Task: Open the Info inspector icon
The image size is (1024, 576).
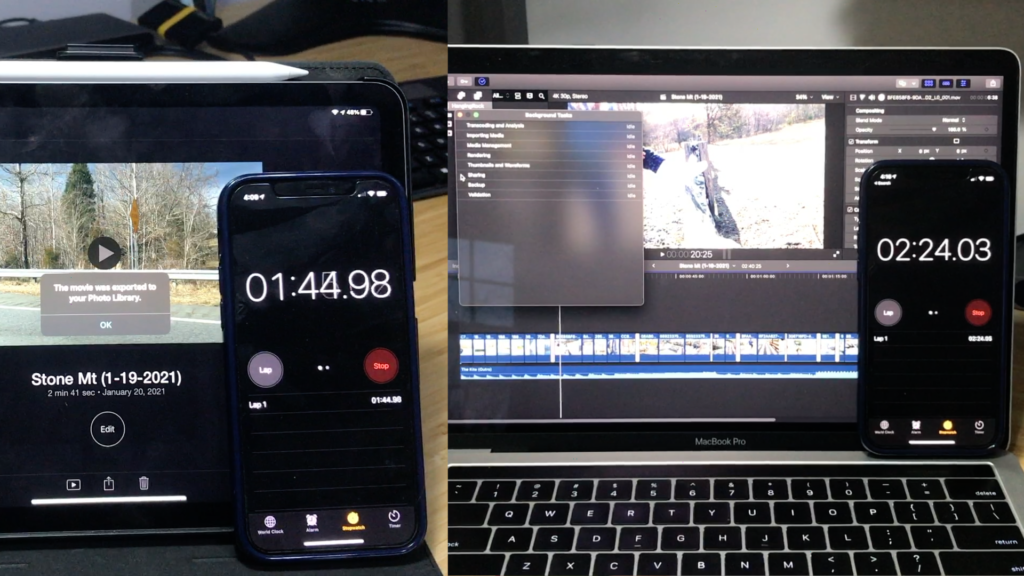Action: click(x=881, y=97)
